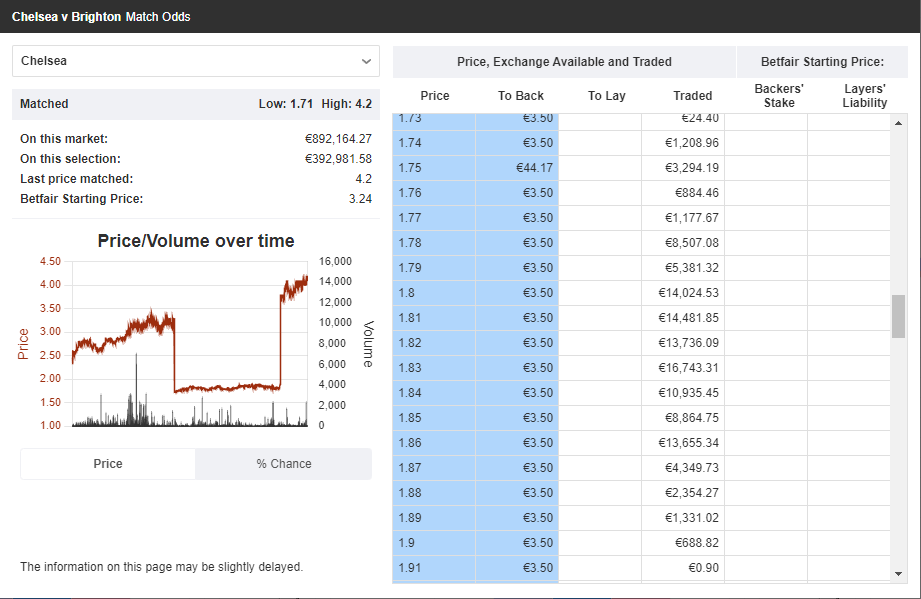This screenshot has height=599, width=921.
Task: Select the 1.78 price cell
Action: [x=434, y=243]
